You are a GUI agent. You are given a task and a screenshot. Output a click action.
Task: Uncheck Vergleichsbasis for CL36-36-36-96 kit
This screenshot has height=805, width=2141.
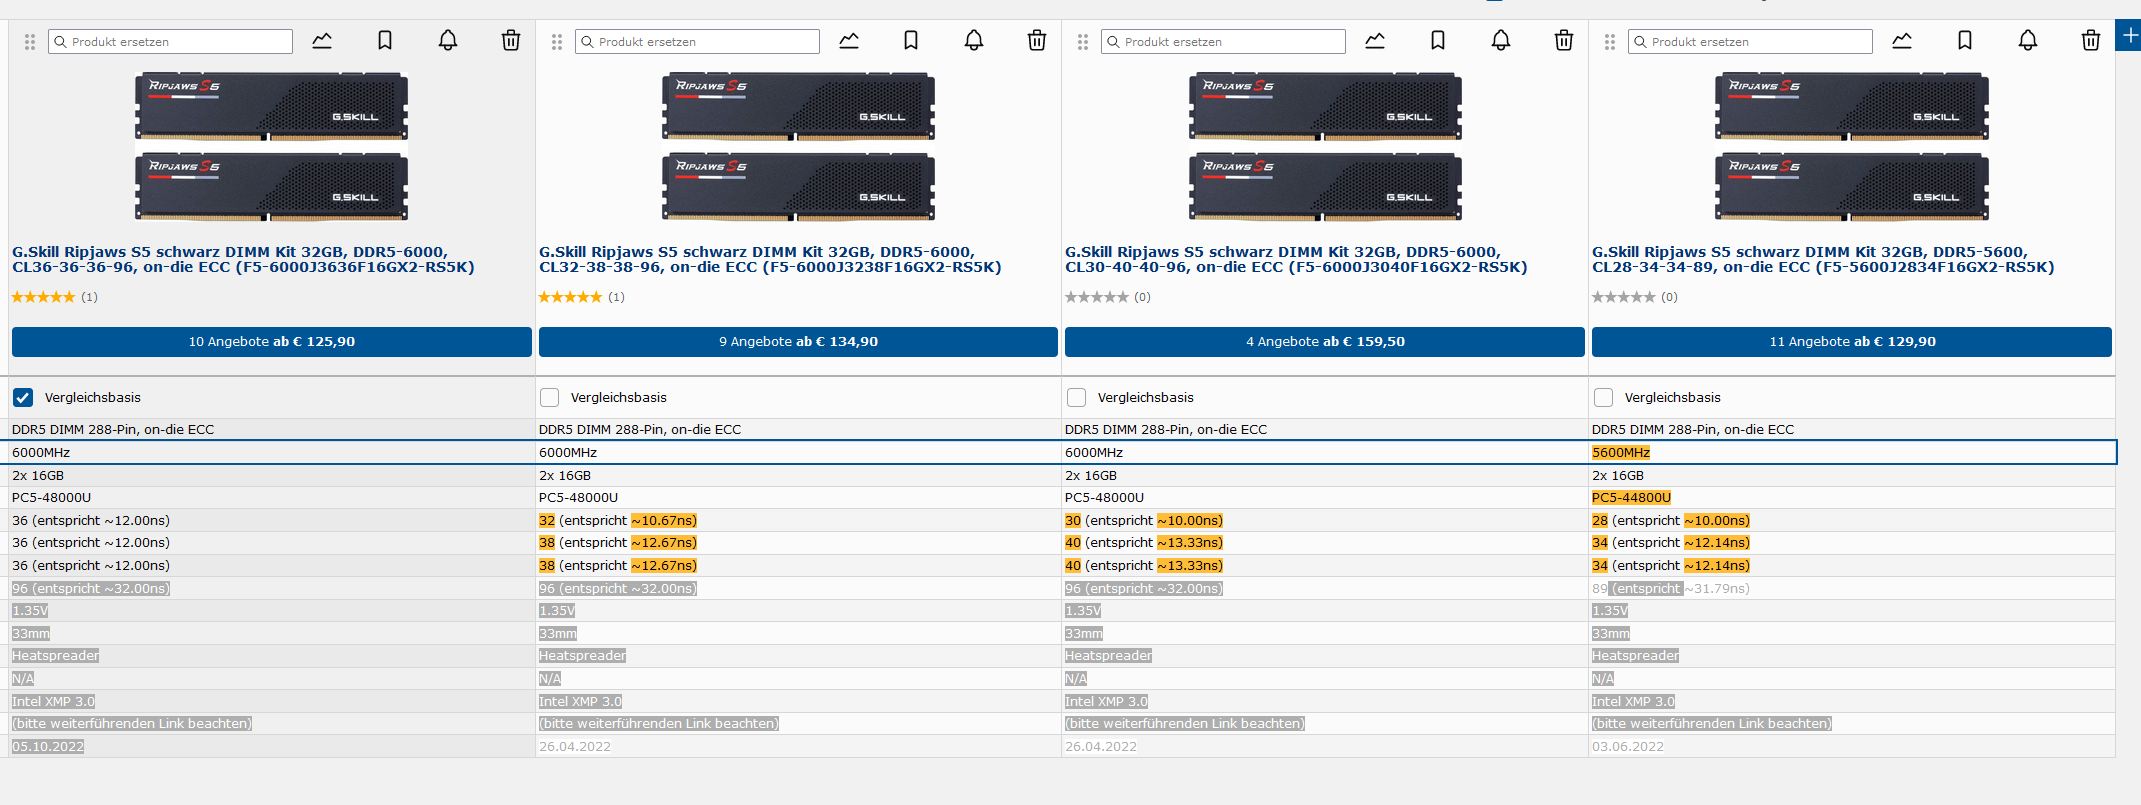point(23,398)
